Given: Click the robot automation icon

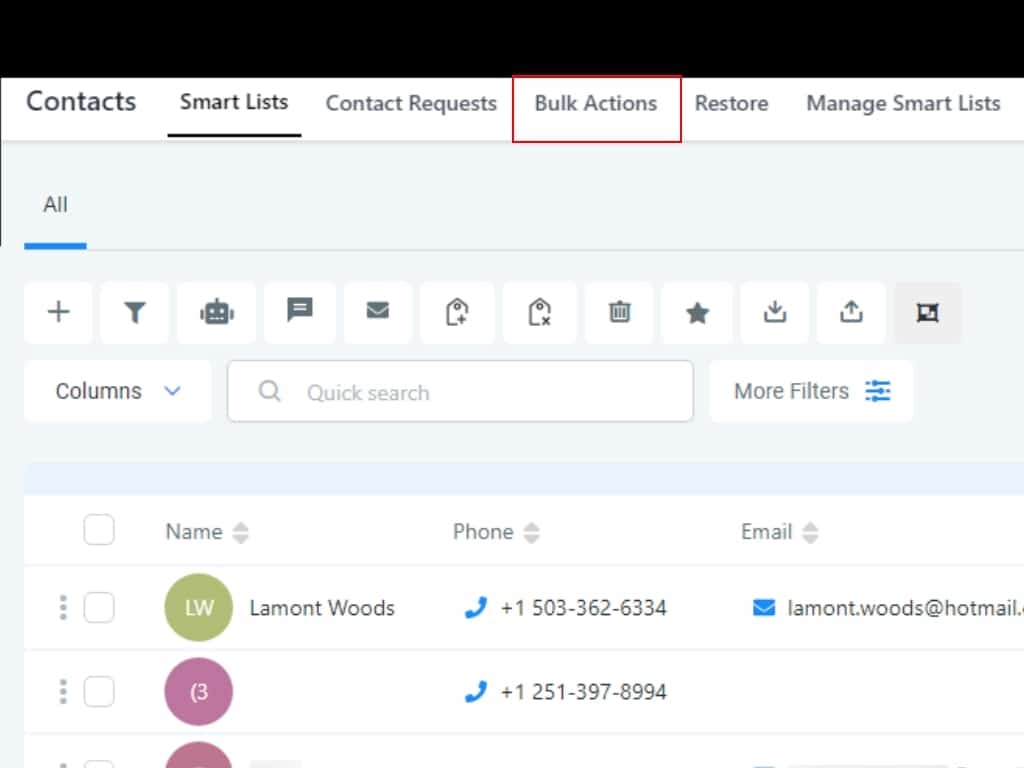Looking at the screenshot, I should [x=216, y=313].
